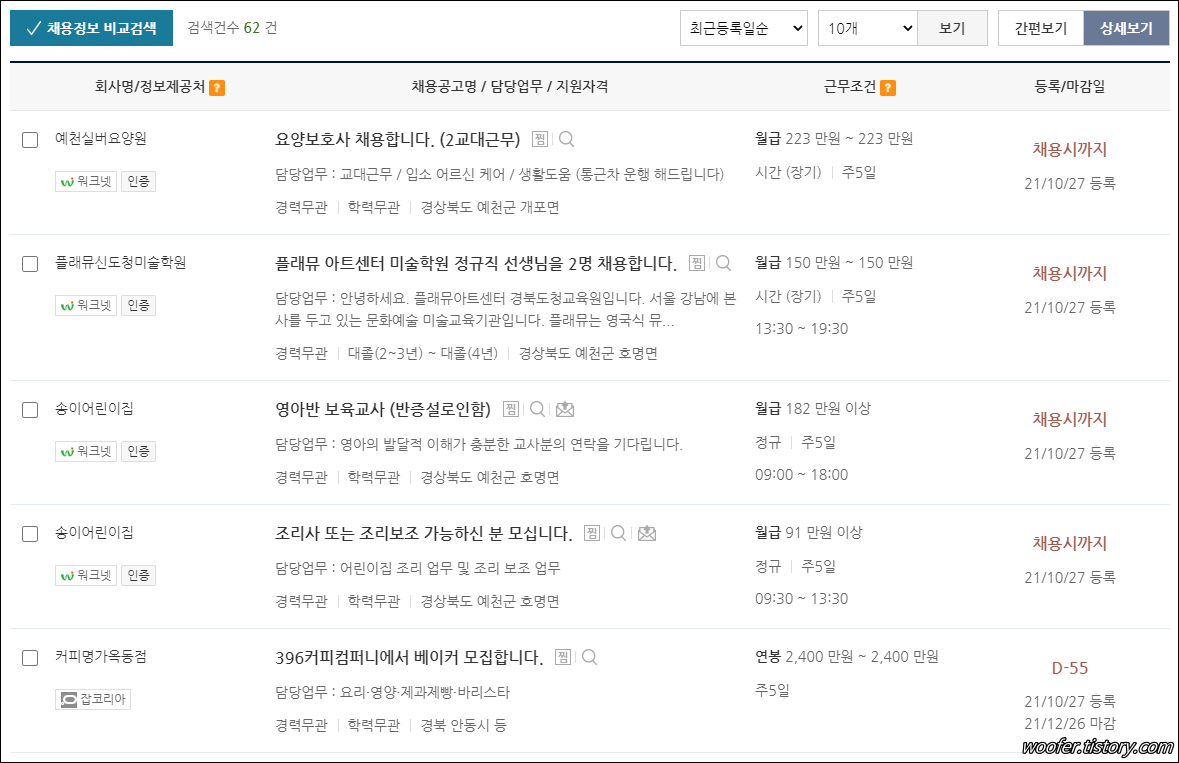Click 송이어린이집 in 보육교사 row
The image size is (1179, 763).
94,408
